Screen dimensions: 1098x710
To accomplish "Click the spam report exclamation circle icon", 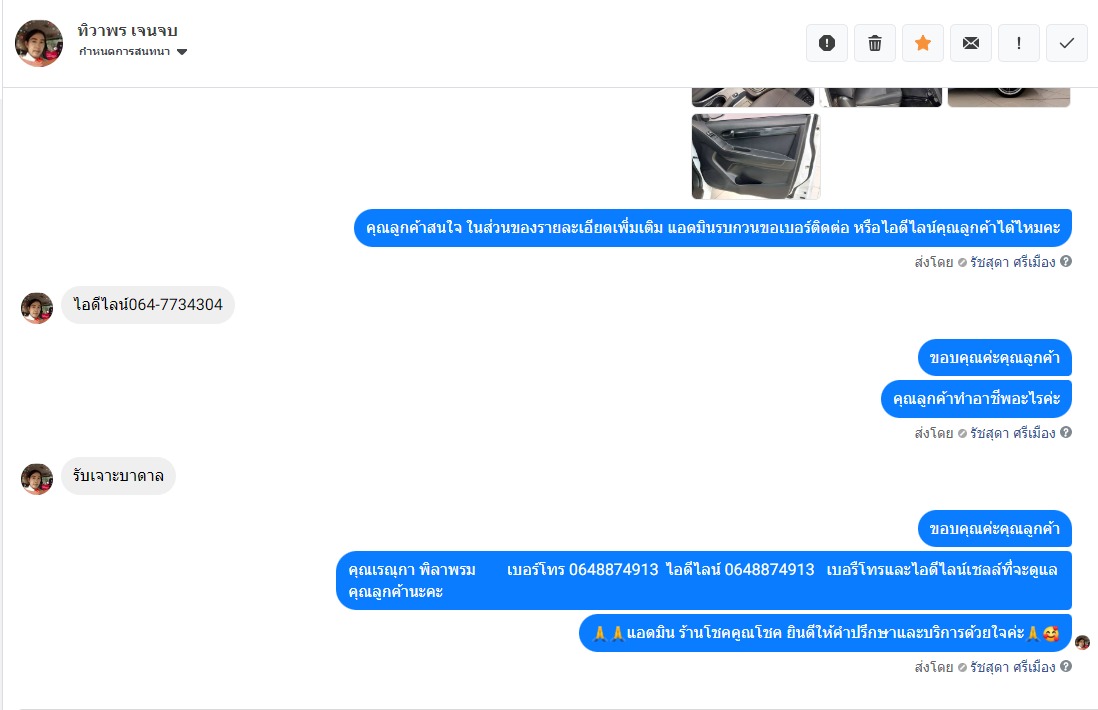I will (827, 43).
